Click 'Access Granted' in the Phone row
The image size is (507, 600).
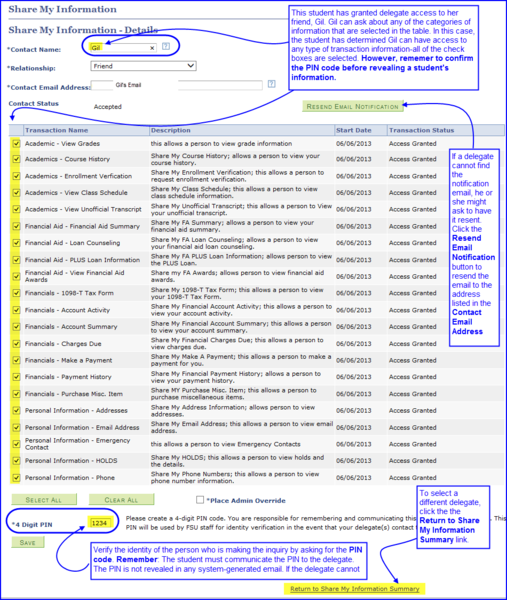point(412,478)
